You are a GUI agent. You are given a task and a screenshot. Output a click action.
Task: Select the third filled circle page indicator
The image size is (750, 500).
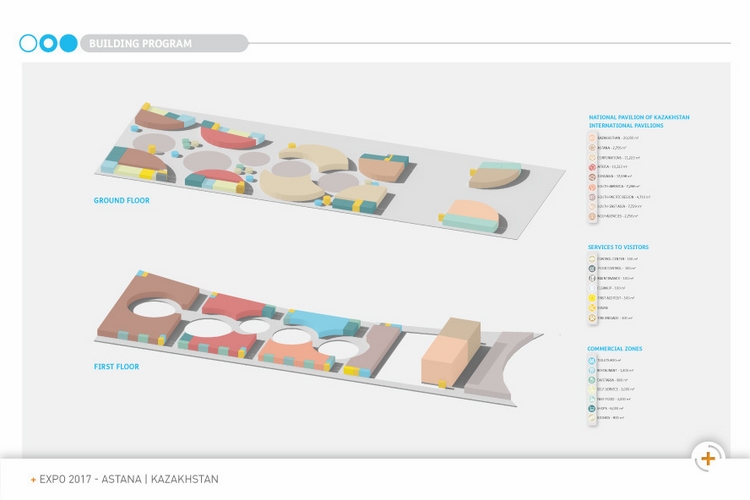tap(68, 43)
